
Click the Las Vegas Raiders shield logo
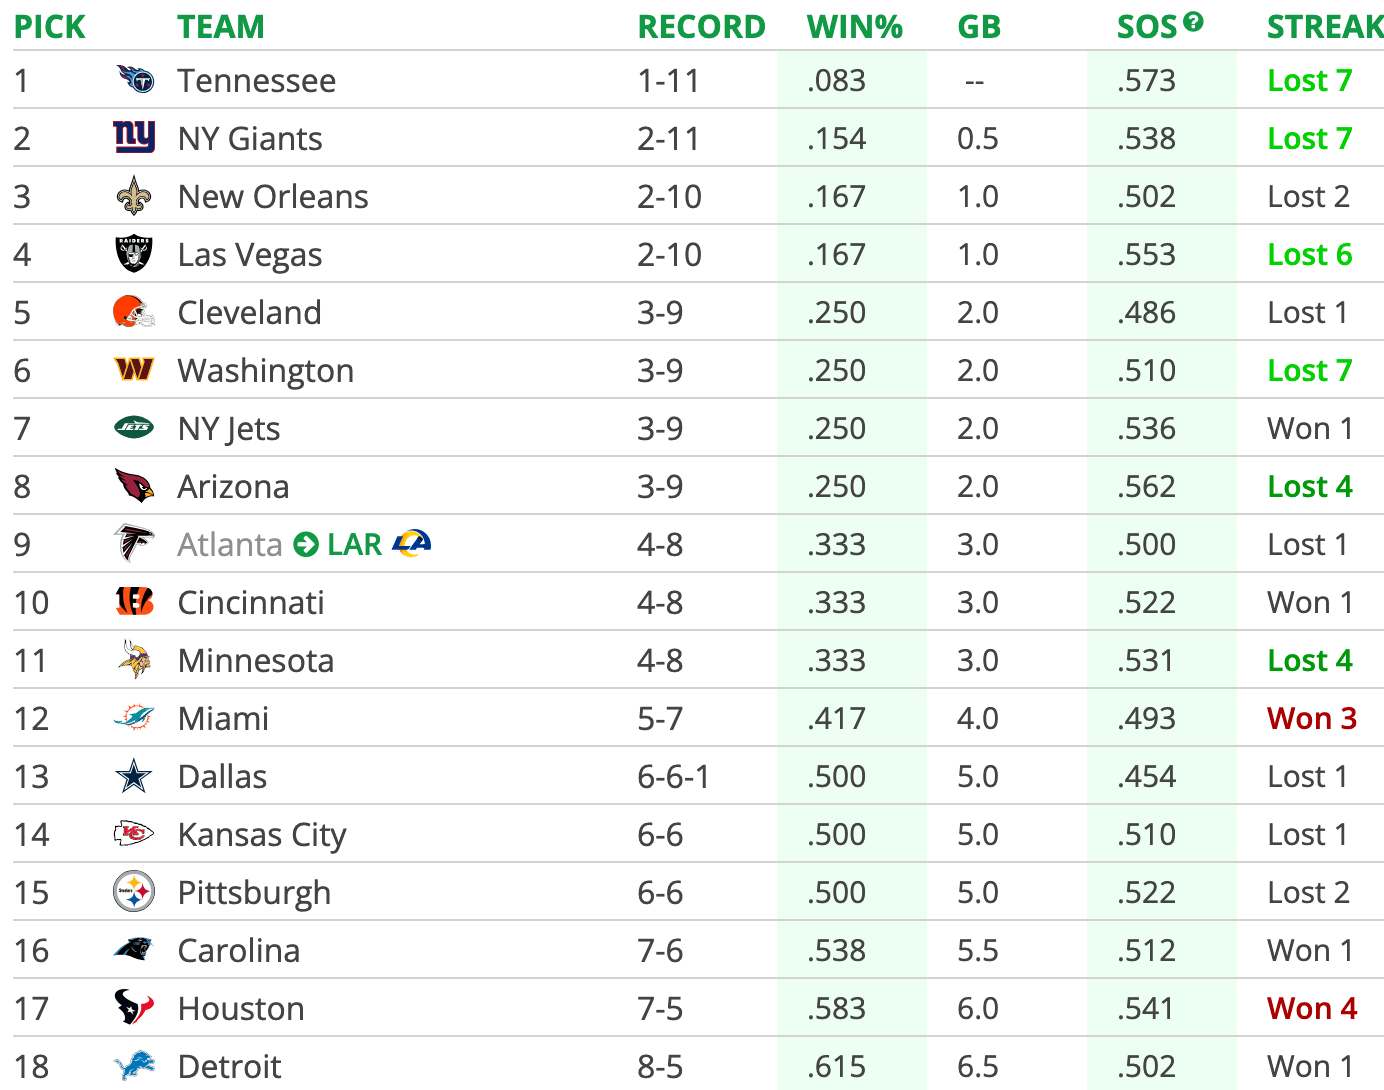(x=134, y=254)
